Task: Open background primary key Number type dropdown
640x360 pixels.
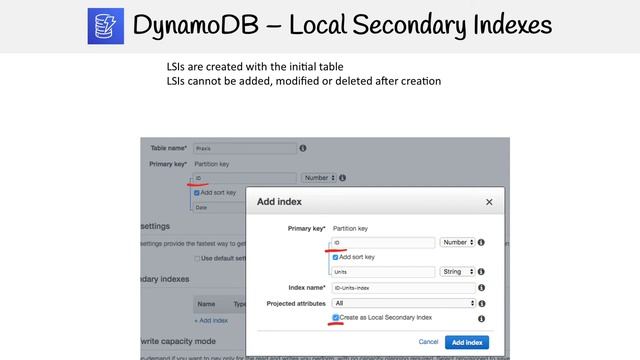Action: (319, 178)
